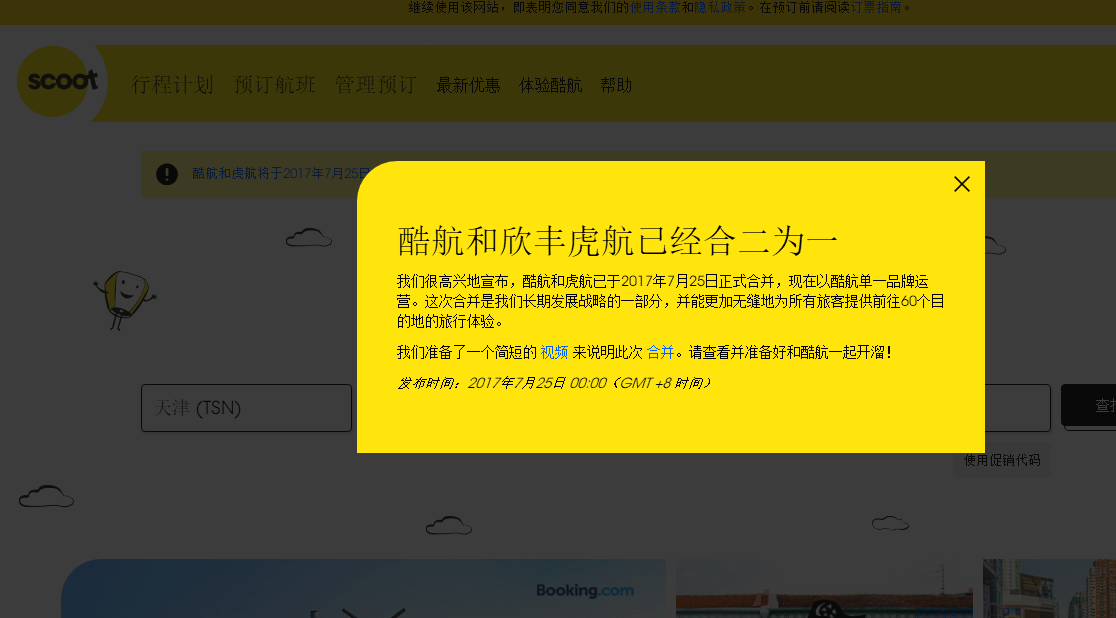The image size is (1116, 618).
Task: Open the 帮助 menu
Action: [616, 85]
